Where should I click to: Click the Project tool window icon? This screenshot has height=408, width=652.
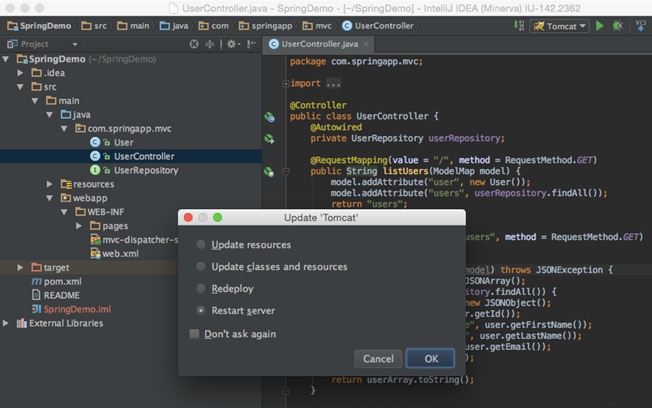(12, 44)
